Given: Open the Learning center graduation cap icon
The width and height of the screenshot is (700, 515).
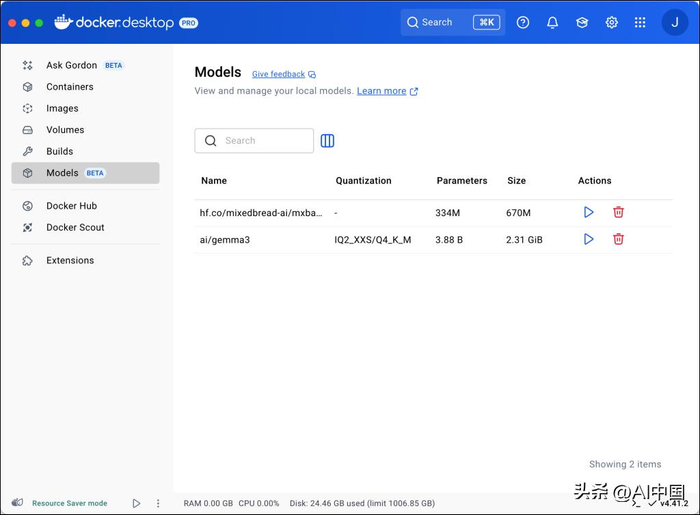Looking at the screenshot, I should point(582,22).
